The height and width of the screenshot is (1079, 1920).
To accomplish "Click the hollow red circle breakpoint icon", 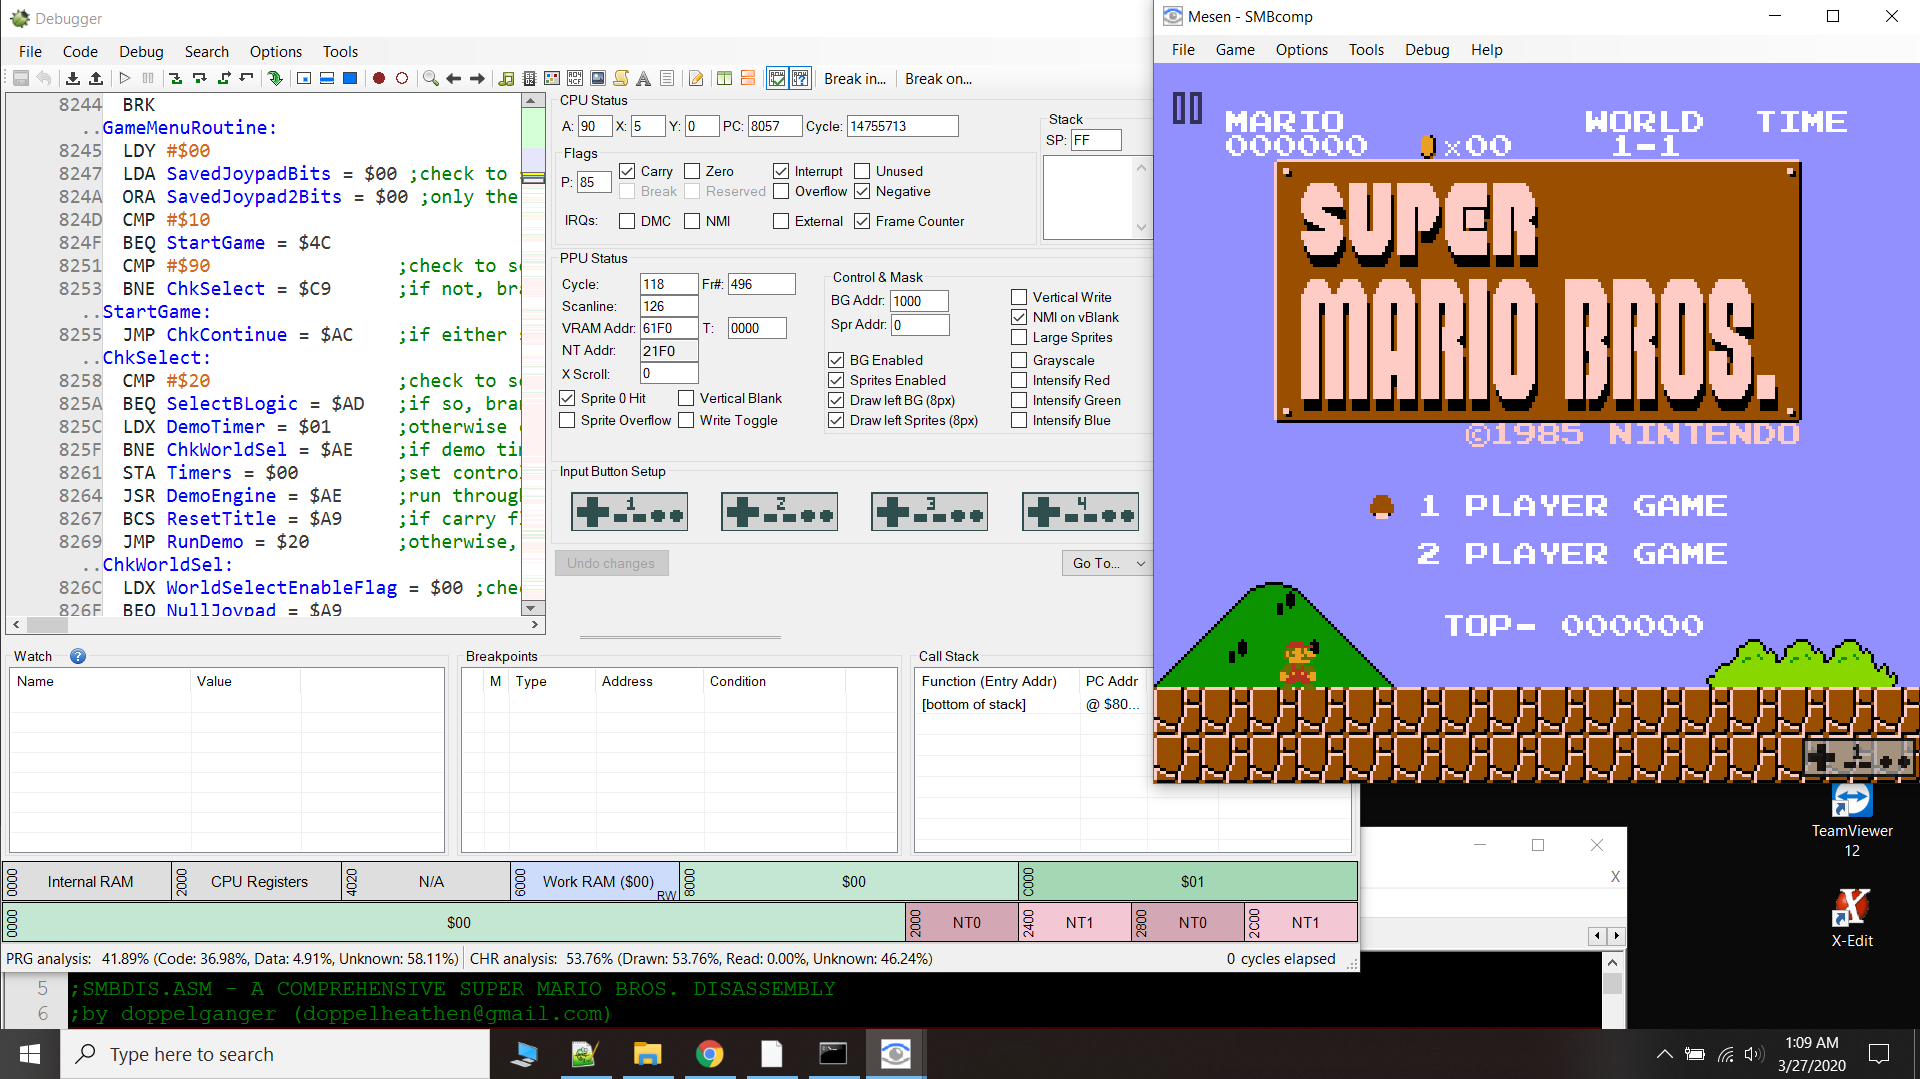I will [402, 78].
